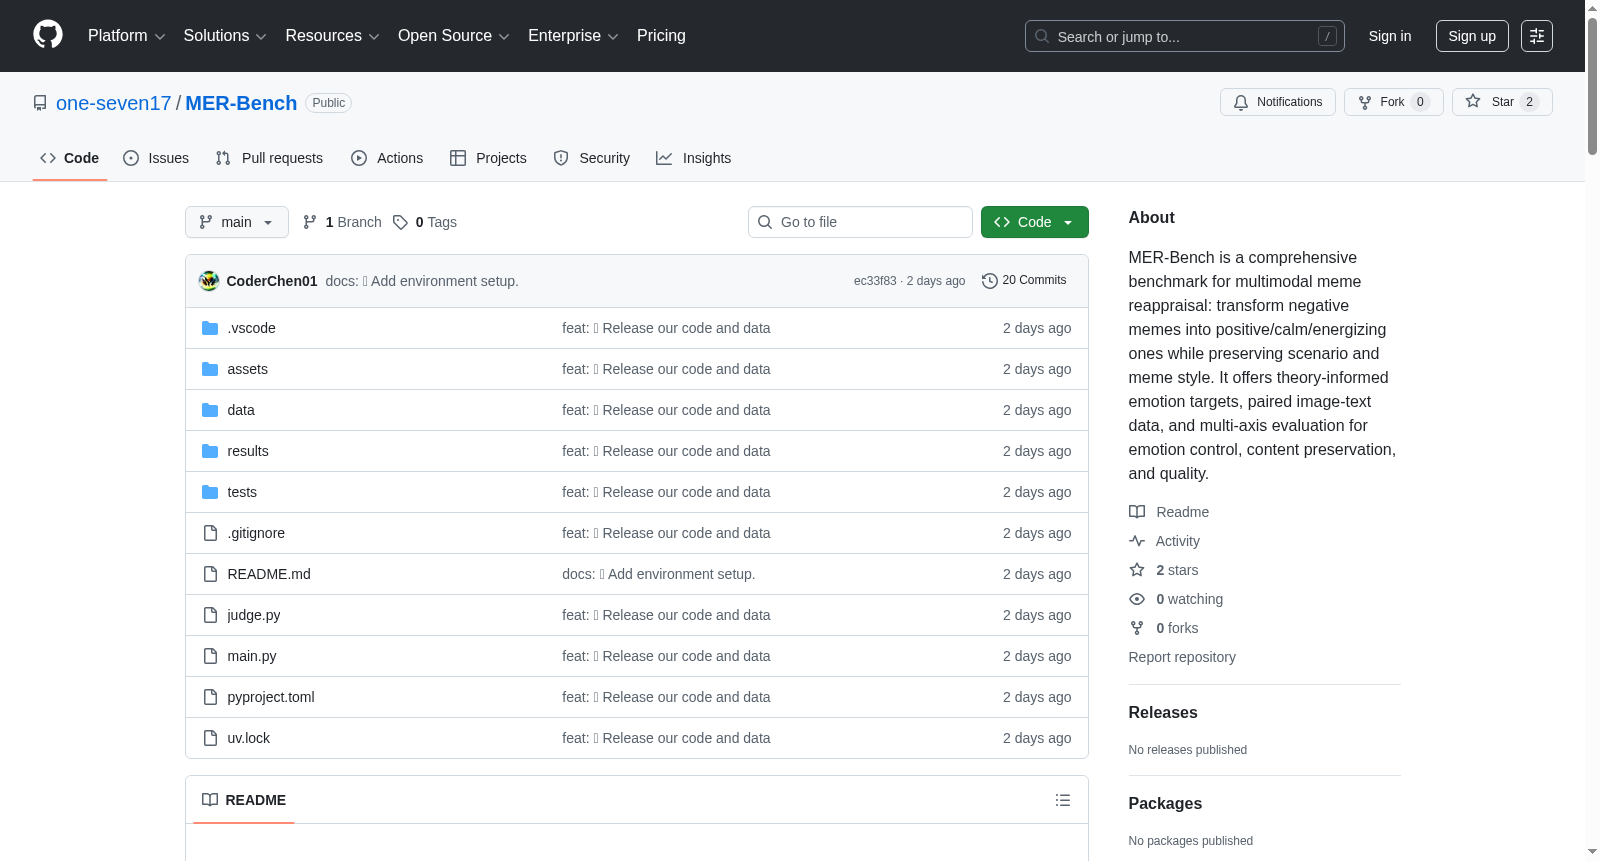Select the README tab below file list

244,800
